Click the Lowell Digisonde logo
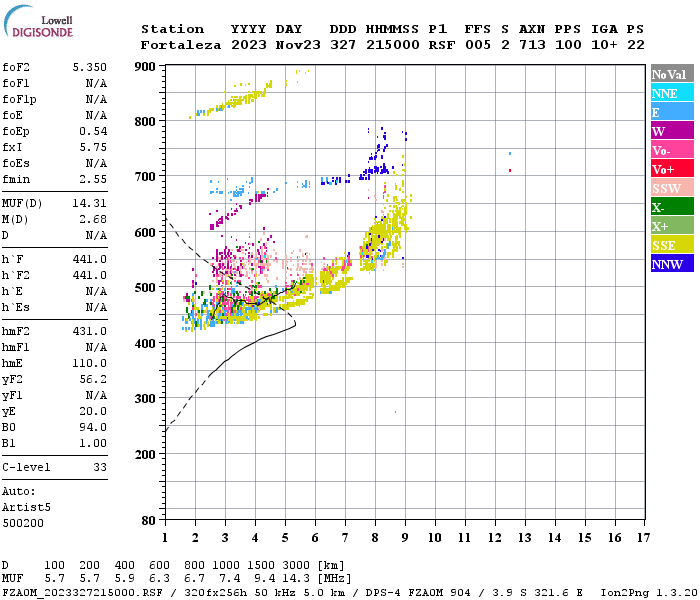700x600 pixels. 38,22
